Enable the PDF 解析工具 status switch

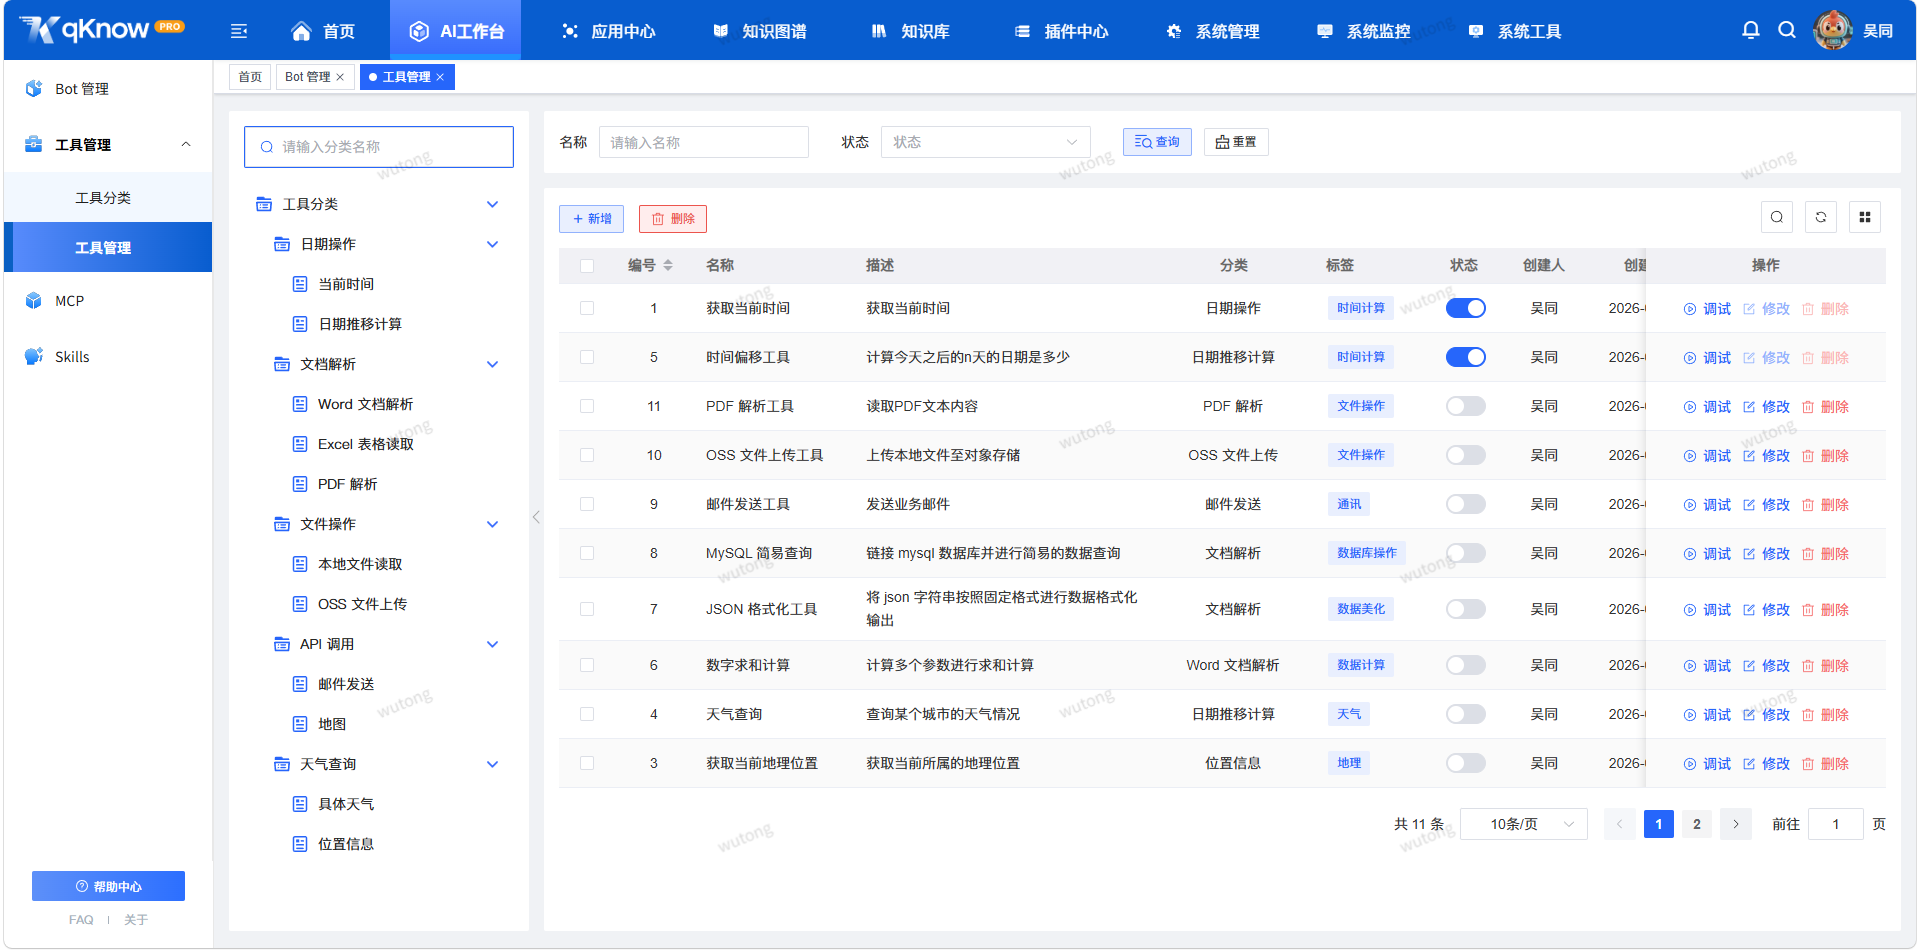(x=1466, y=406)
